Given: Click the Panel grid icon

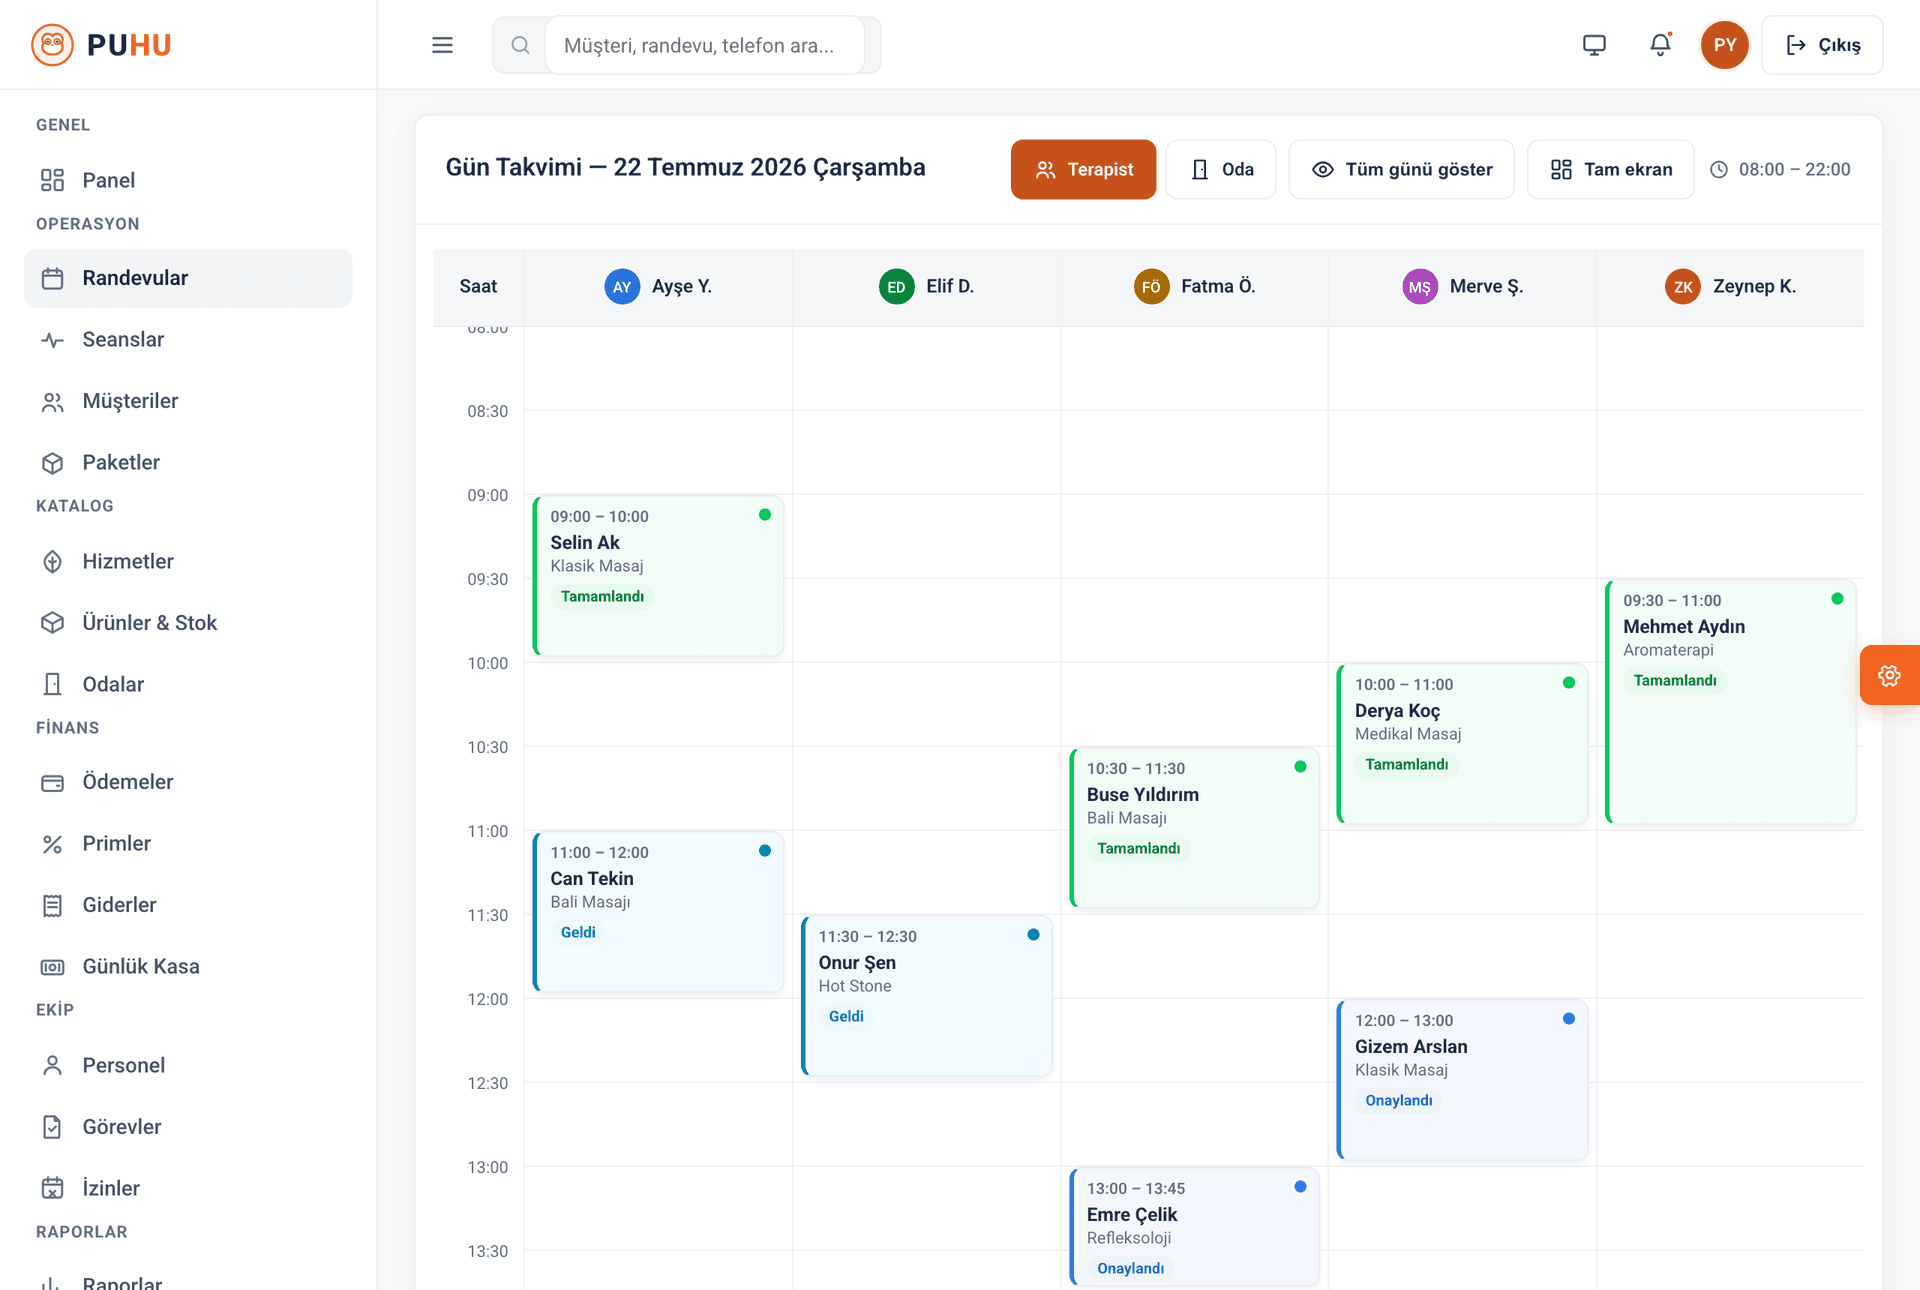Looking at the screenshot, I should (x=52, y=180).
